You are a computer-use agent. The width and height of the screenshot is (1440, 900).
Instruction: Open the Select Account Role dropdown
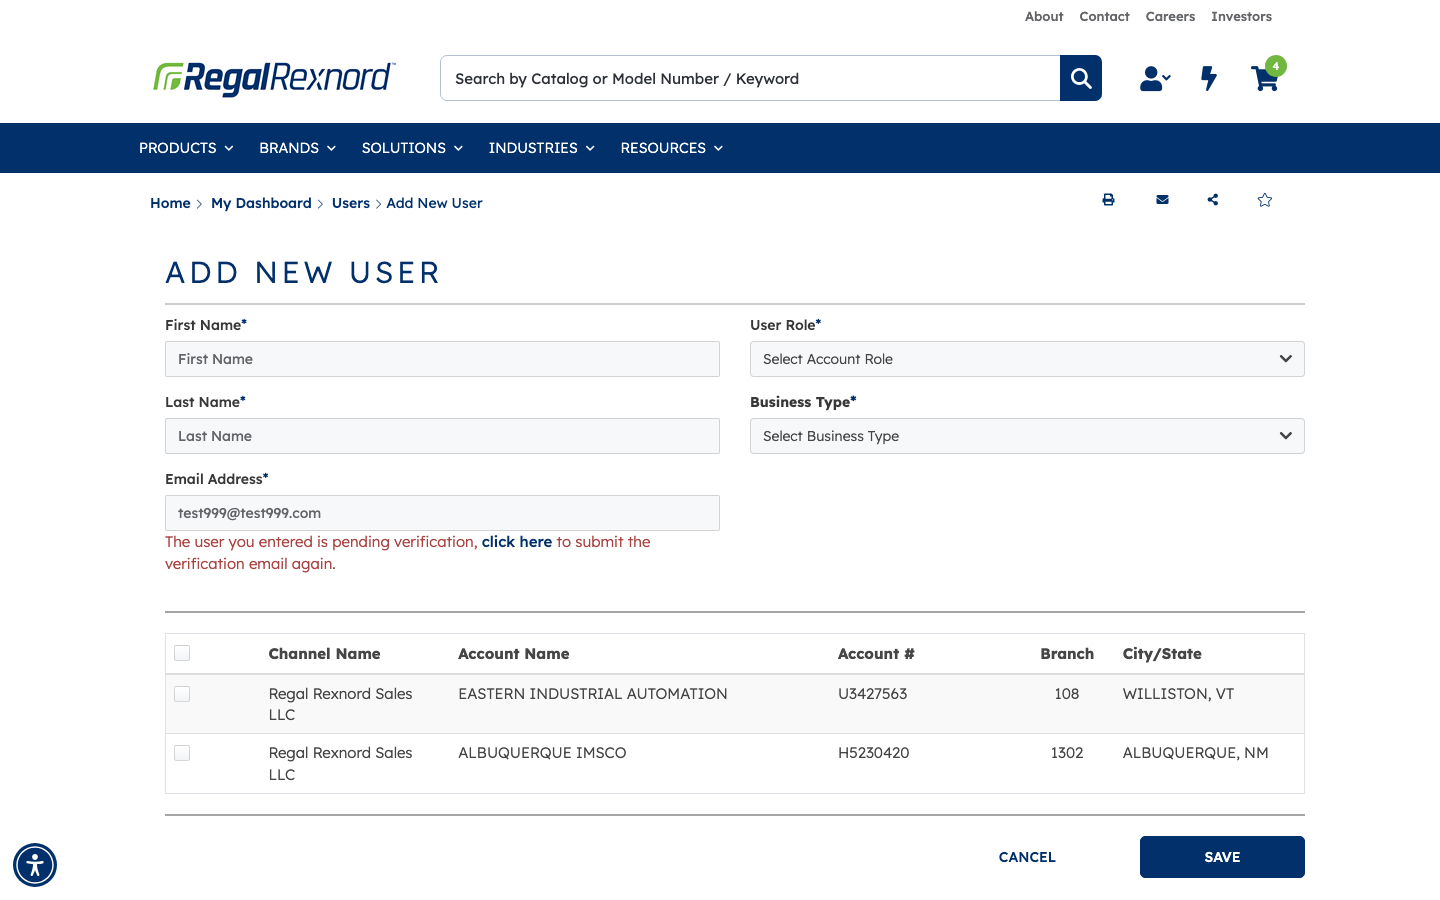(x=1027, y=359)
